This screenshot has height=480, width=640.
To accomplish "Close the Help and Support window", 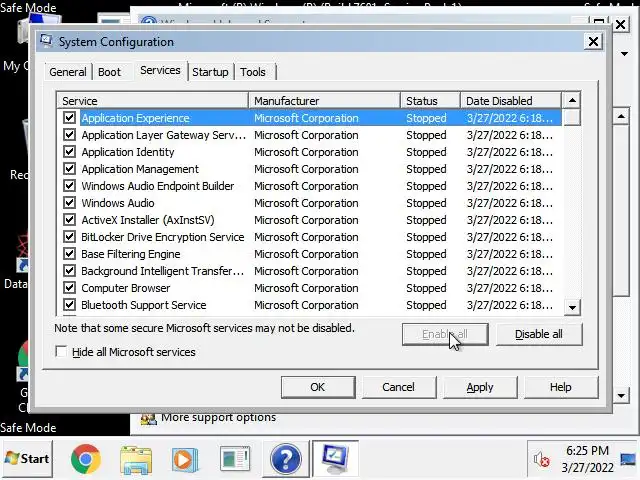I will (620, 24).
